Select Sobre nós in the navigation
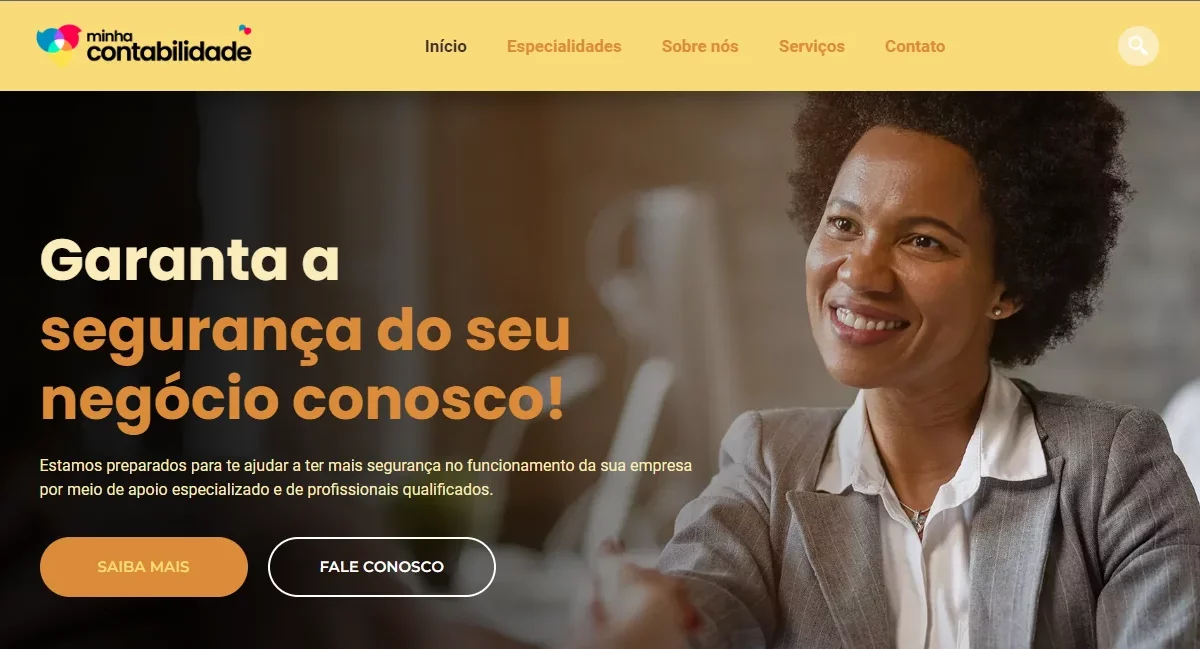The image size is (1200, 649). (x=700, y=46)
